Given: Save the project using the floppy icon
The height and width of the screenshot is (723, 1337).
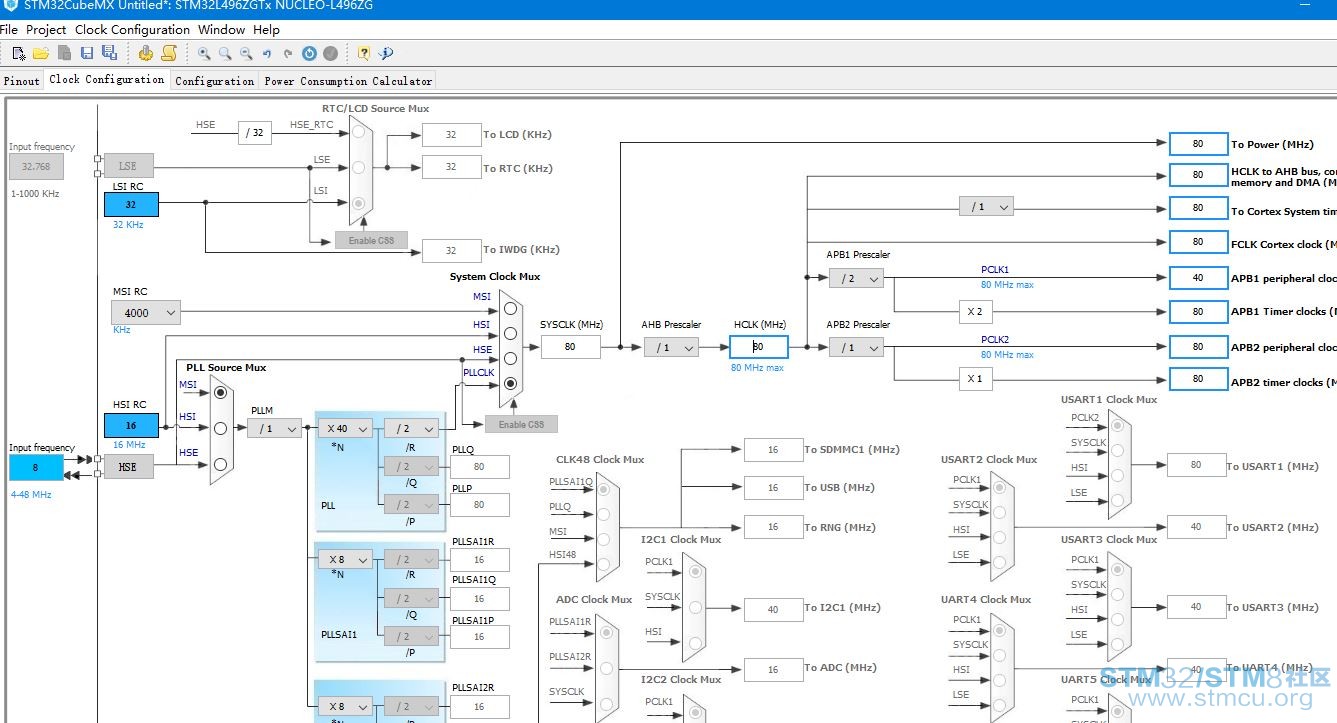Looking at the screenshot, I should (87, 53).
